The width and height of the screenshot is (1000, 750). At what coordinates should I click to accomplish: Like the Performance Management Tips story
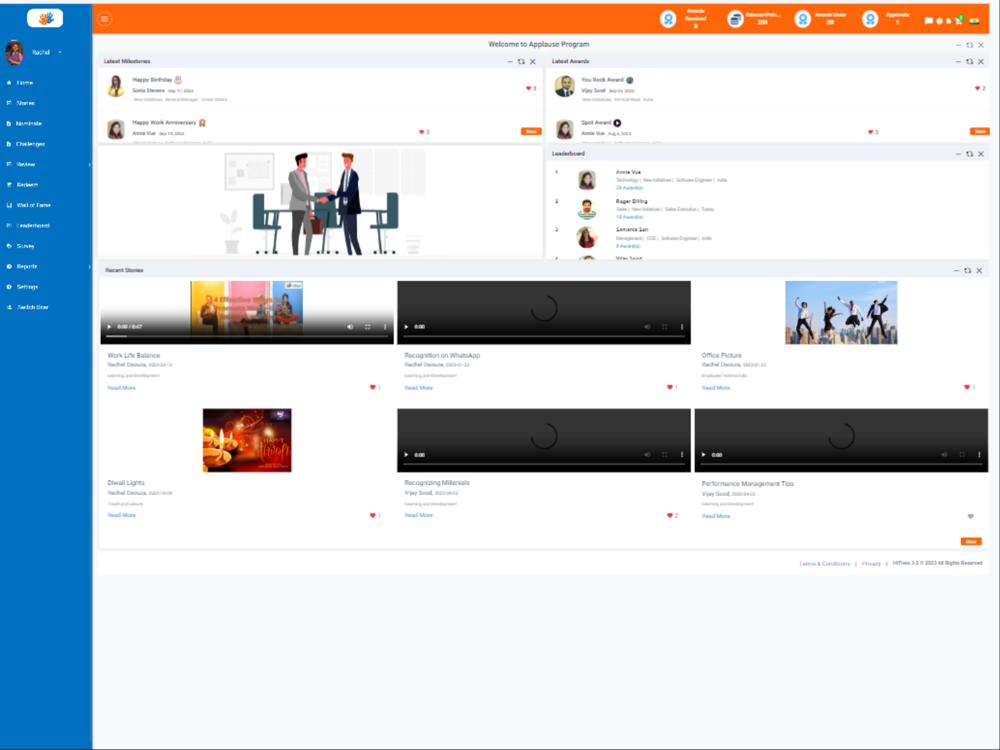(x=971, y=517)
